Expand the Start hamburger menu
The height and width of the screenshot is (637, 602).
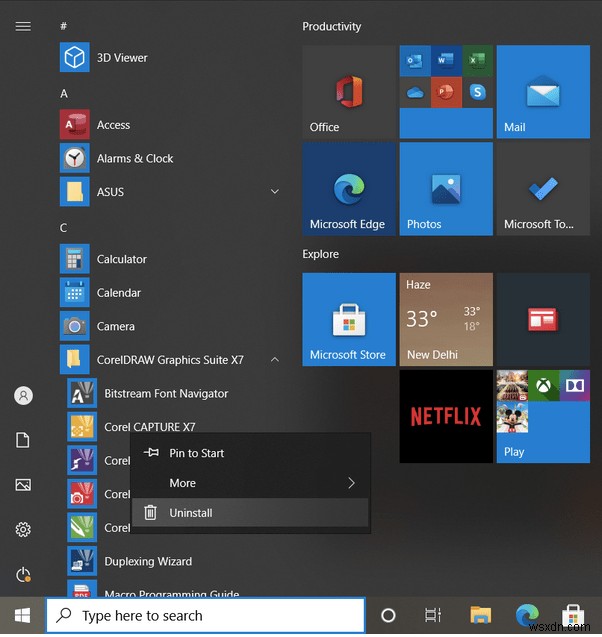coord(23,26)
